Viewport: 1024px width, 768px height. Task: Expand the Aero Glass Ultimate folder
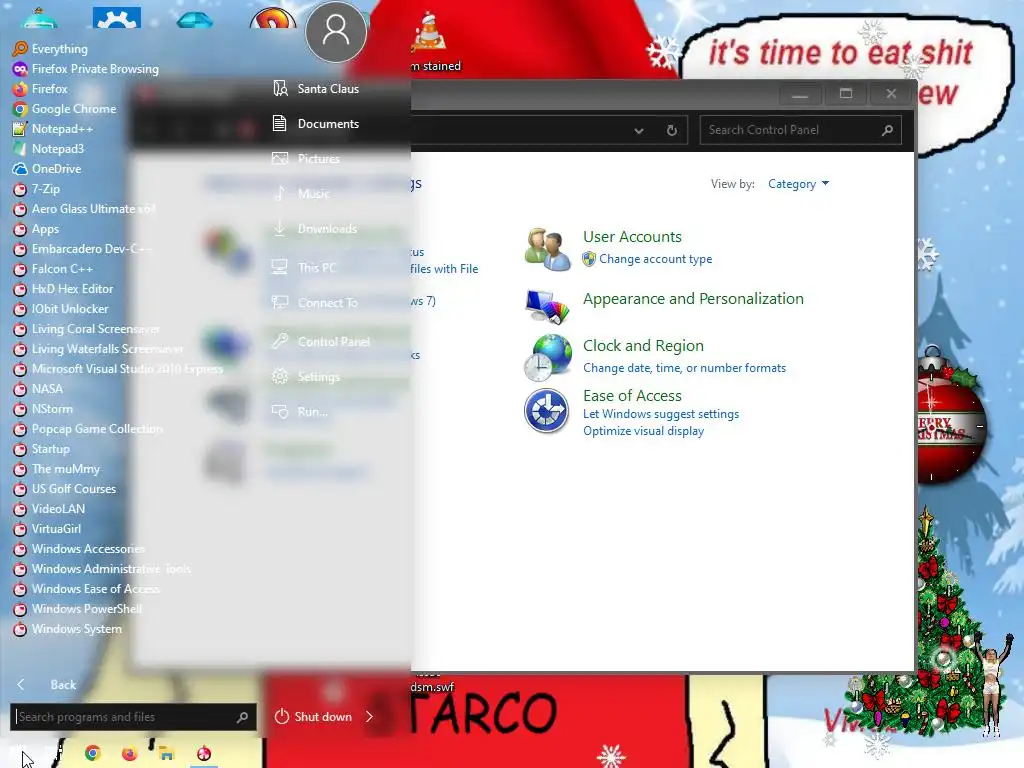point(84,209)
